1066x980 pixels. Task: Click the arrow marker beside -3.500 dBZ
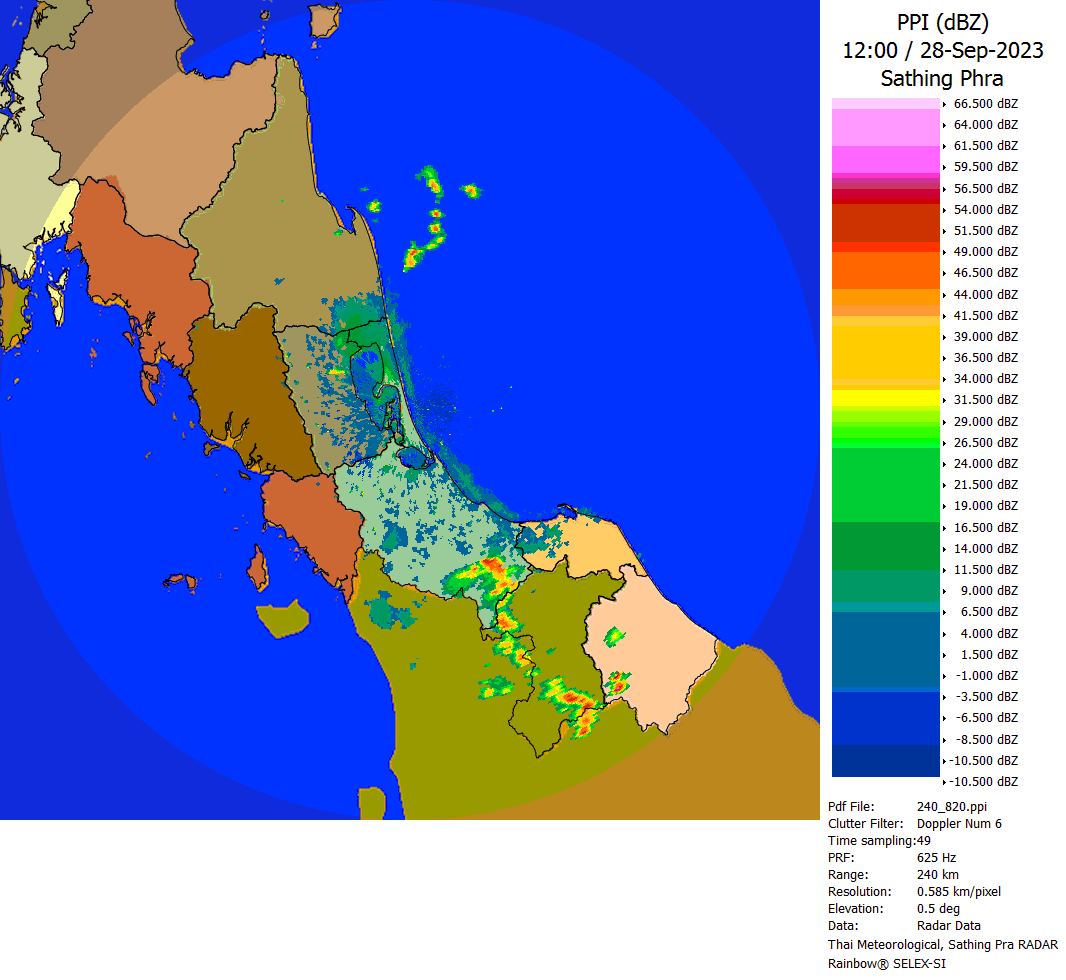pyautogui.click(x=945, y=697)
